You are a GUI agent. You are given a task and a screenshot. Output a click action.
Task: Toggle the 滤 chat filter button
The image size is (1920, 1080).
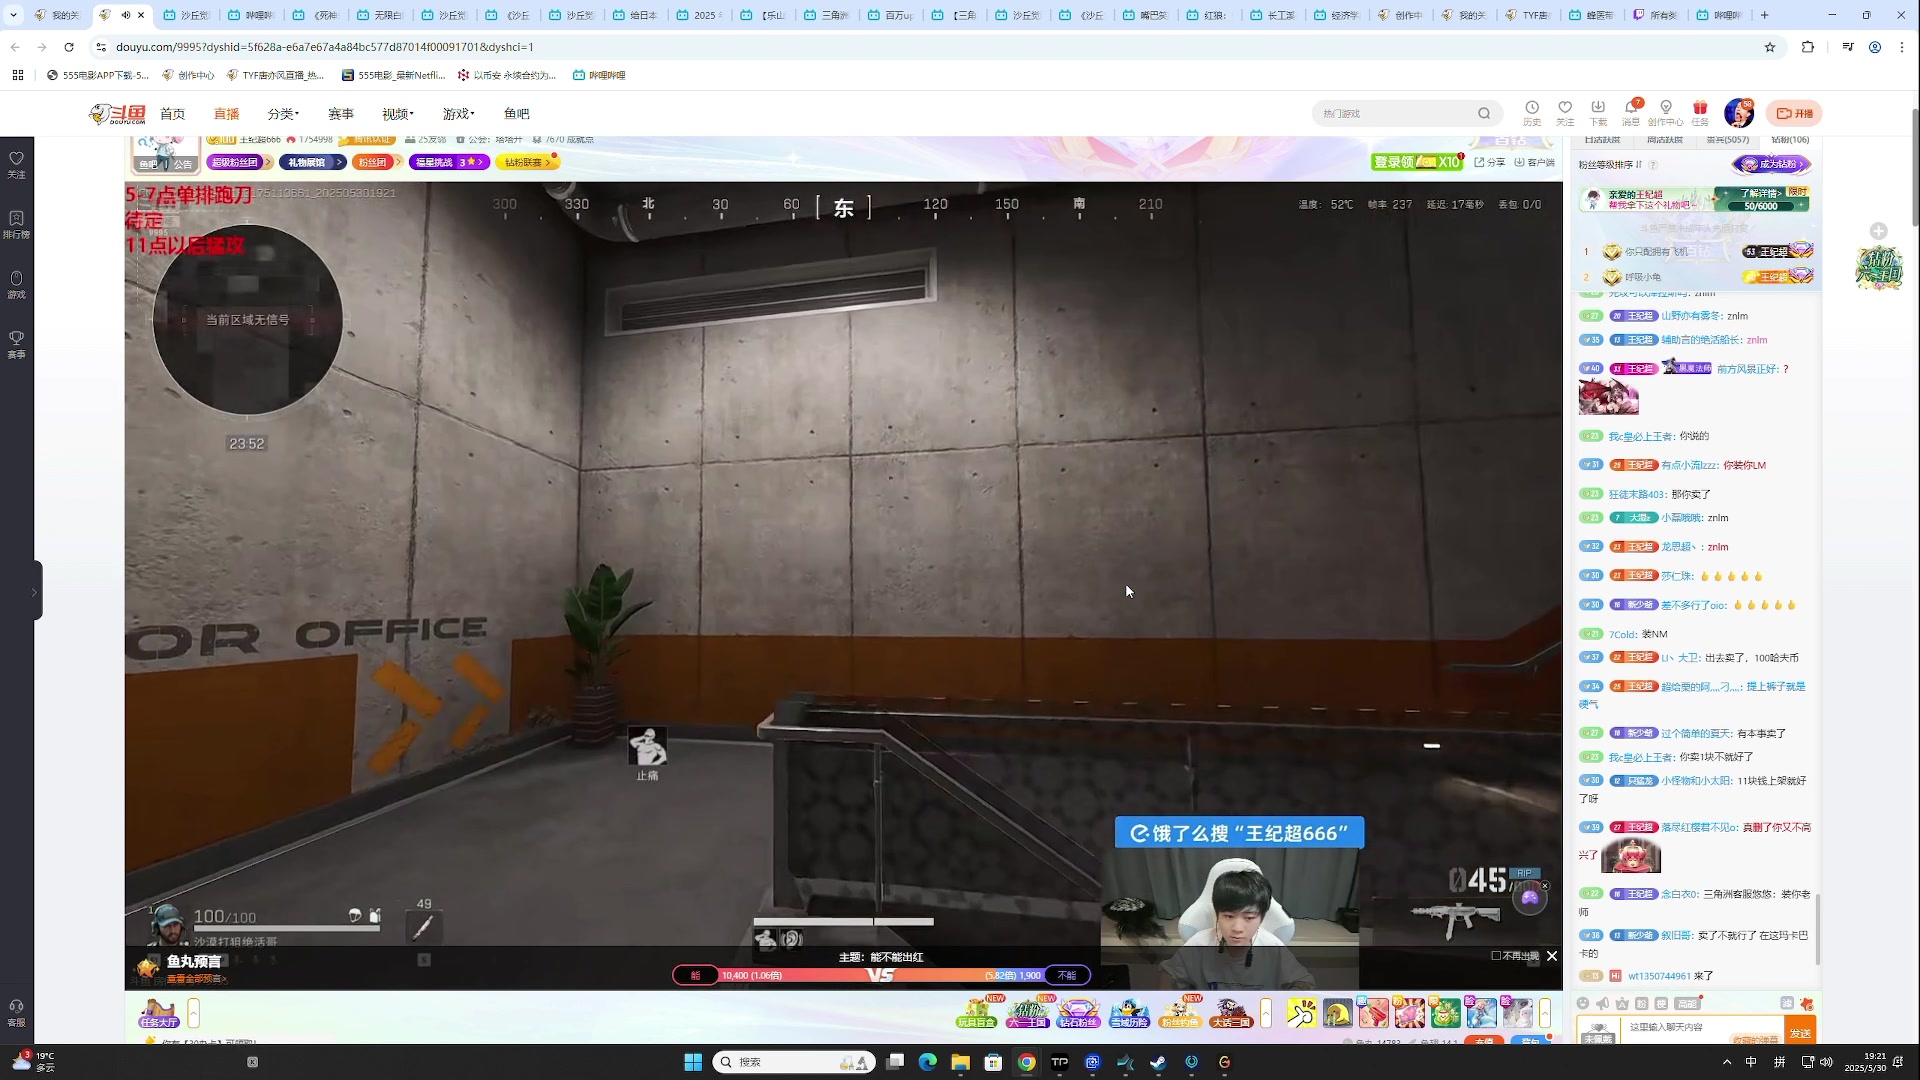point(1787,1003)
